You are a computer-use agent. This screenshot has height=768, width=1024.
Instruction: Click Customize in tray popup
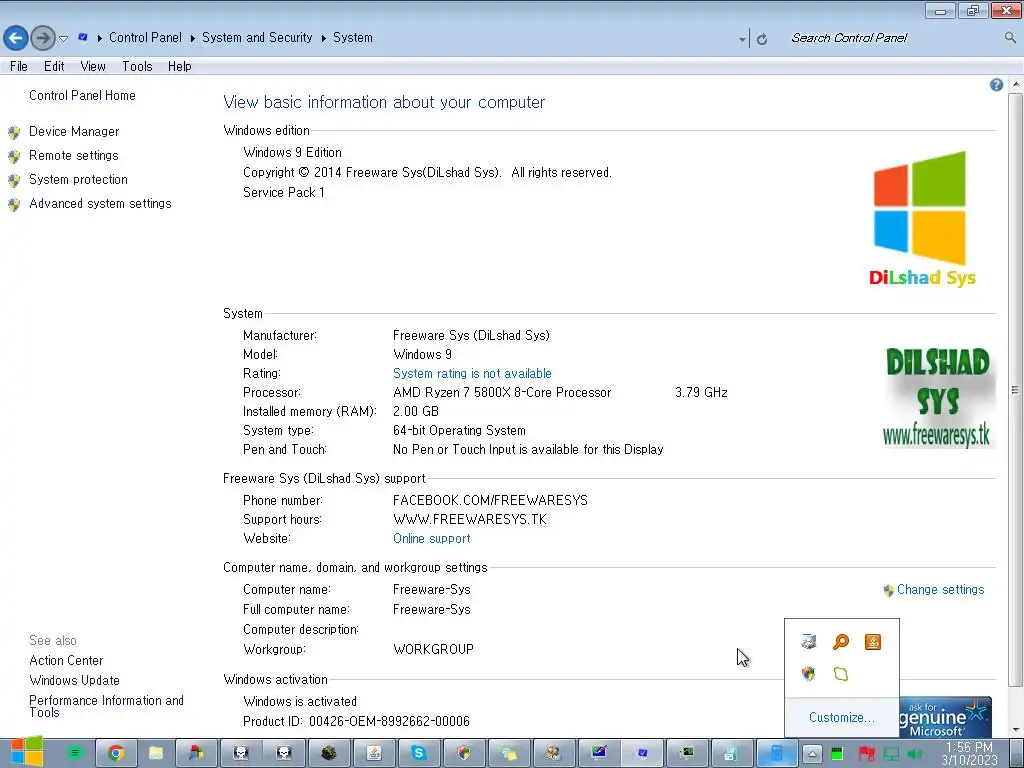[842, 718]
